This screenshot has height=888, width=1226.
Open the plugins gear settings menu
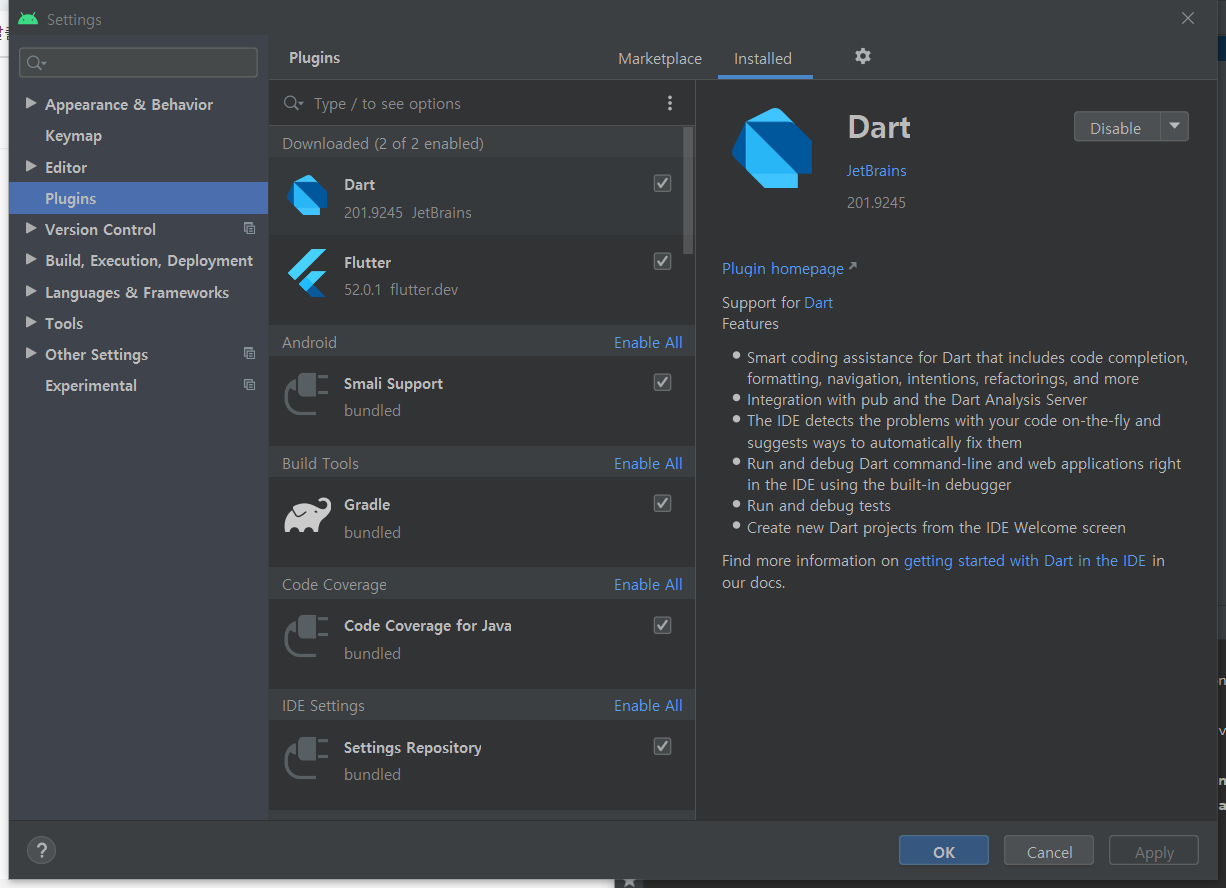[x=863, y=57]
